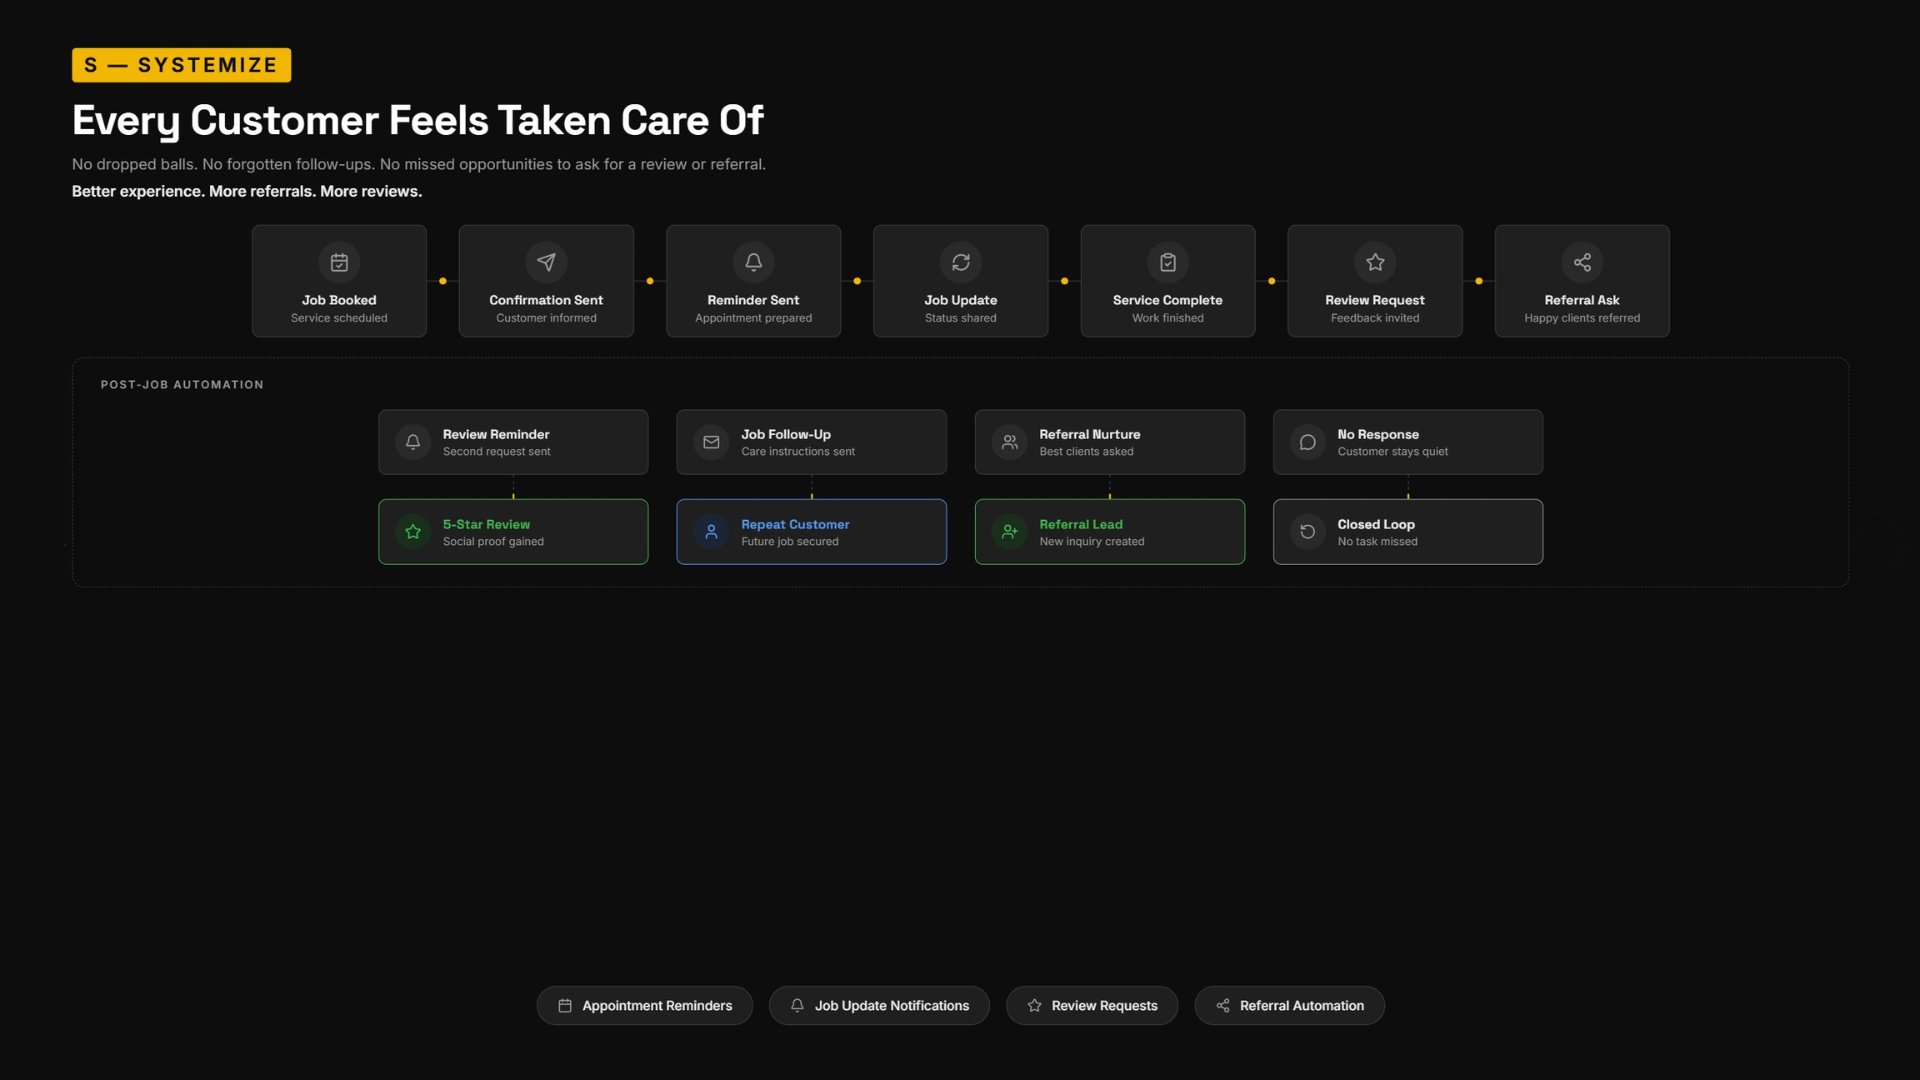This screenshot has width=1920, height=1080.
Task: Click the blue 'Repeat Customer' label
Action: pos(795,525)
